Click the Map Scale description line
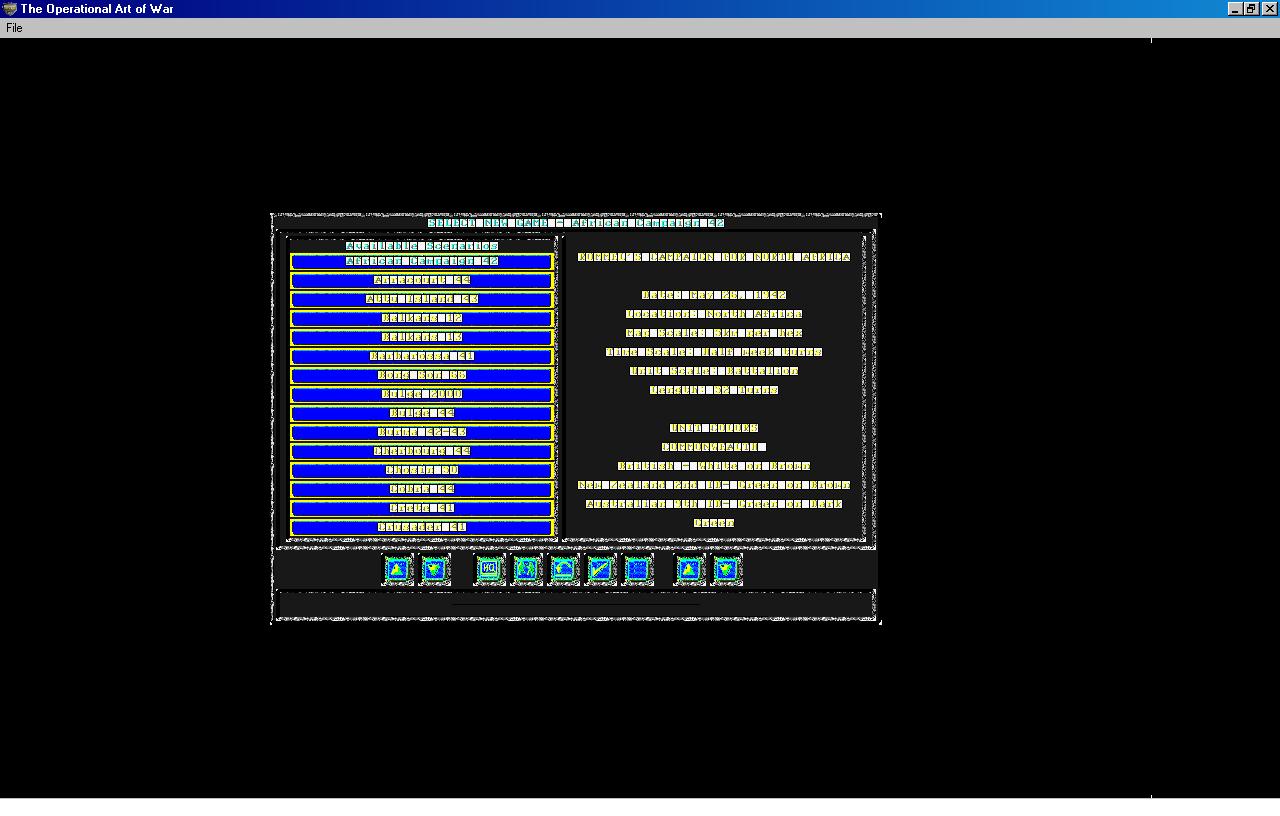Image resolution: width=1280 pixels, height=816 pixels. point(714,333)
